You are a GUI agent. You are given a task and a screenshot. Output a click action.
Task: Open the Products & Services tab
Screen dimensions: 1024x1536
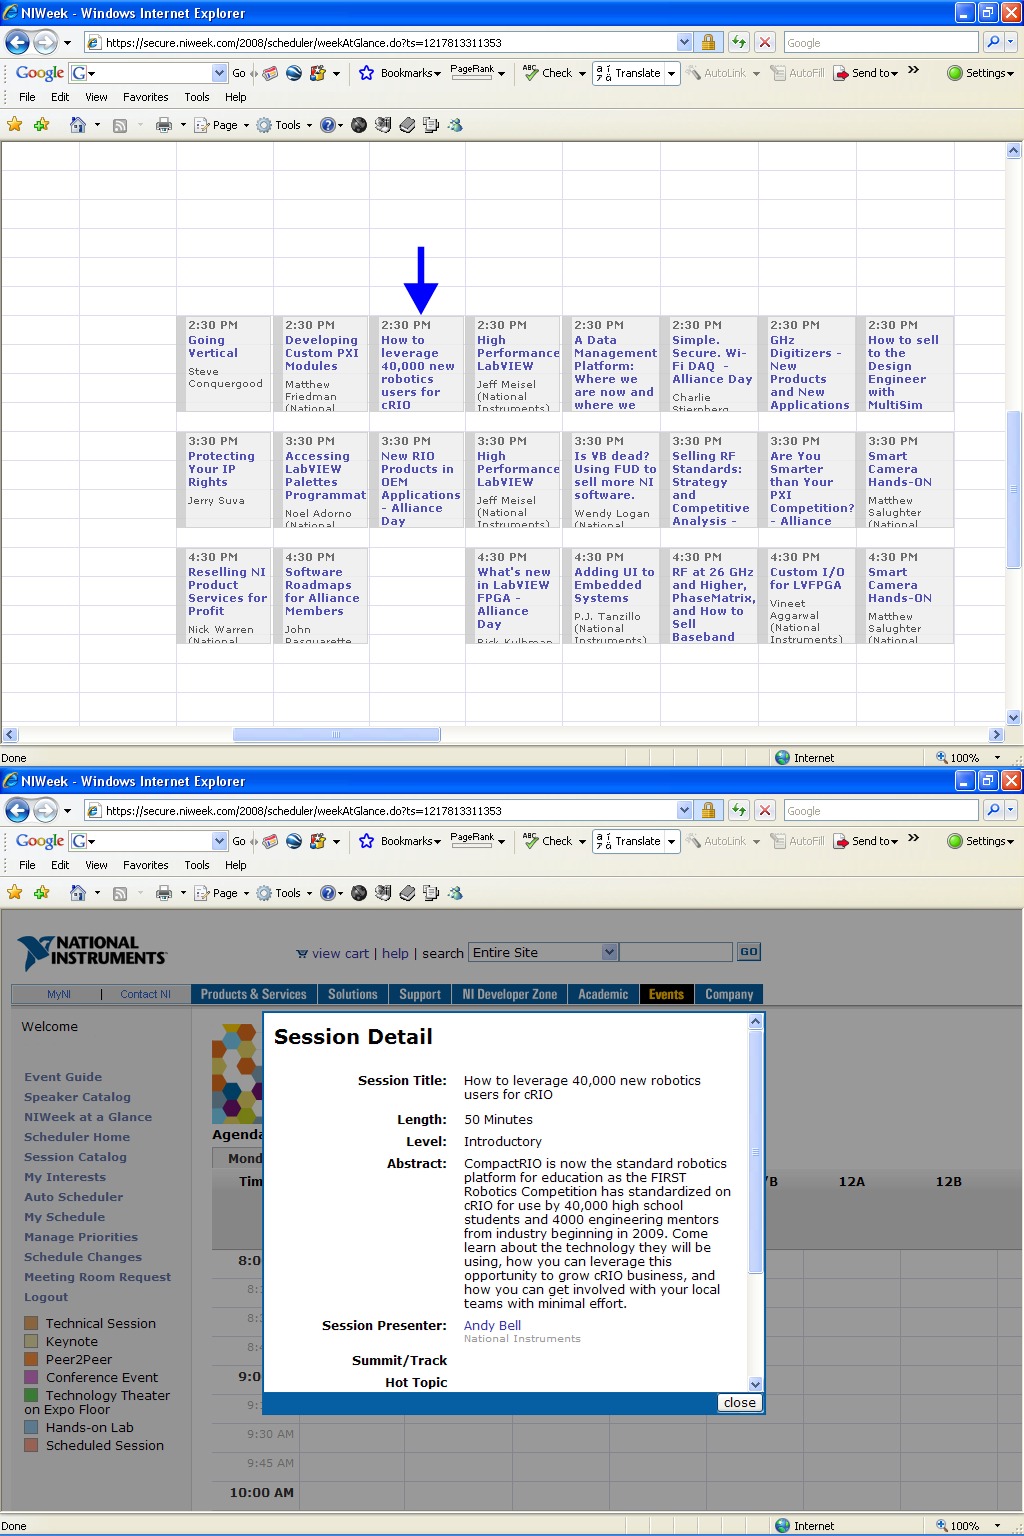[253, 994]
